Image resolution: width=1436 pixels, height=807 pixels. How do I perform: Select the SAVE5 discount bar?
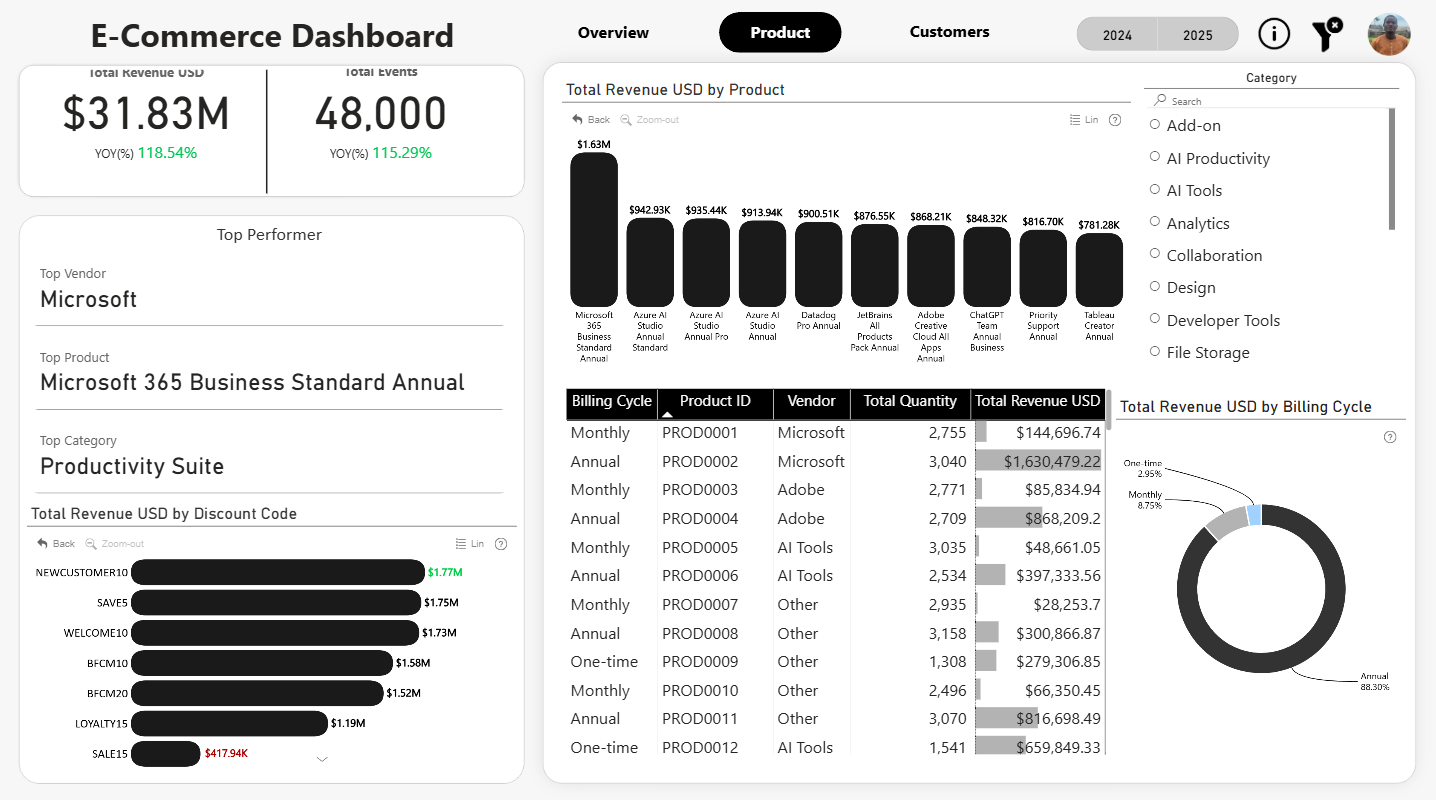tap(276, 603)
